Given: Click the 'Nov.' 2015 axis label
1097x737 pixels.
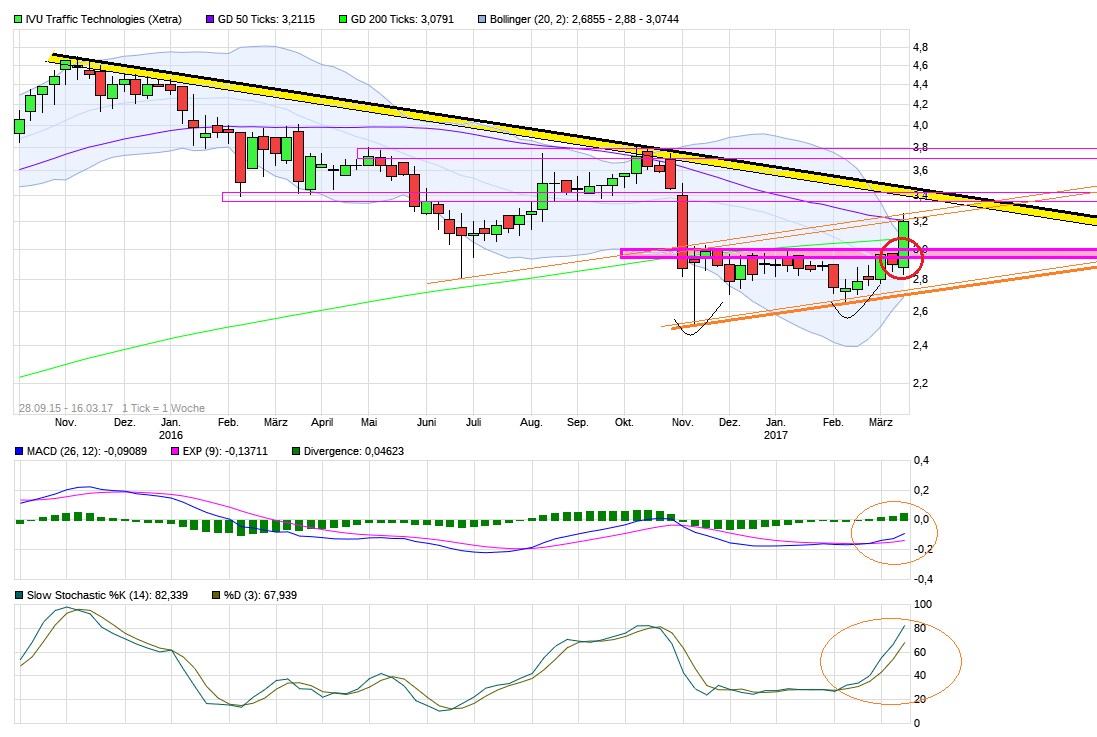Looking at the screenshot, I should 66,423.
